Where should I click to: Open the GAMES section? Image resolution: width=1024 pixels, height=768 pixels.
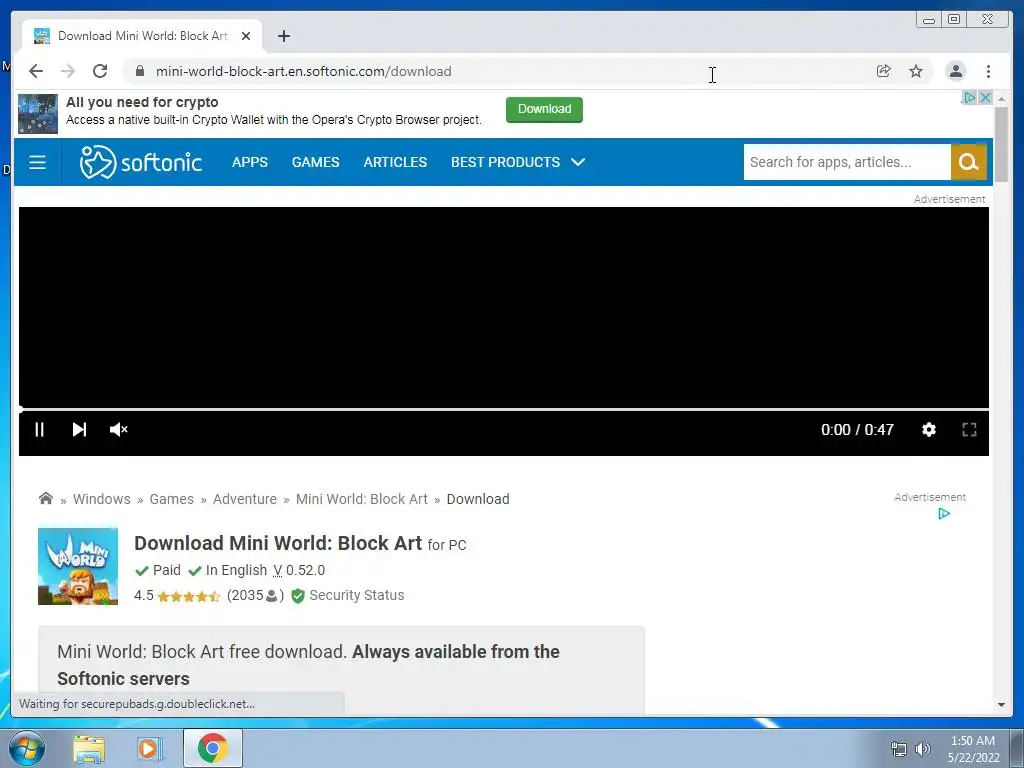click(x=315, y=162)
